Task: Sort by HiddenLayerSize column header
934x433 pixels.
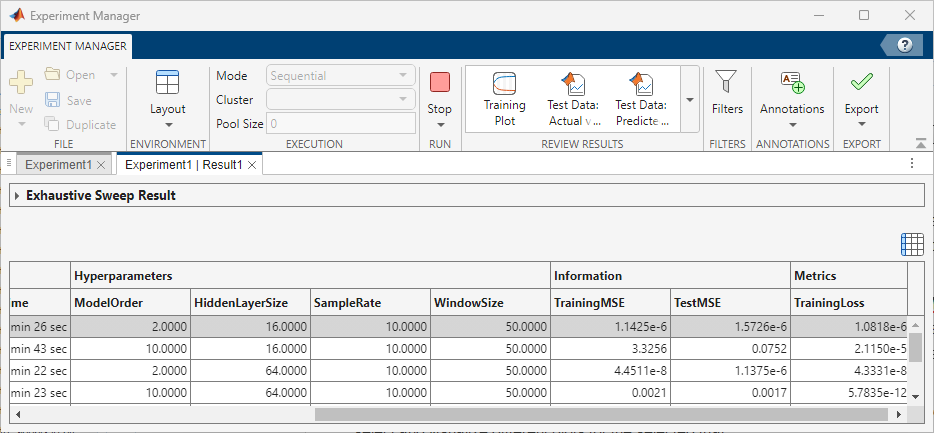Action: (x=250, y=303)
